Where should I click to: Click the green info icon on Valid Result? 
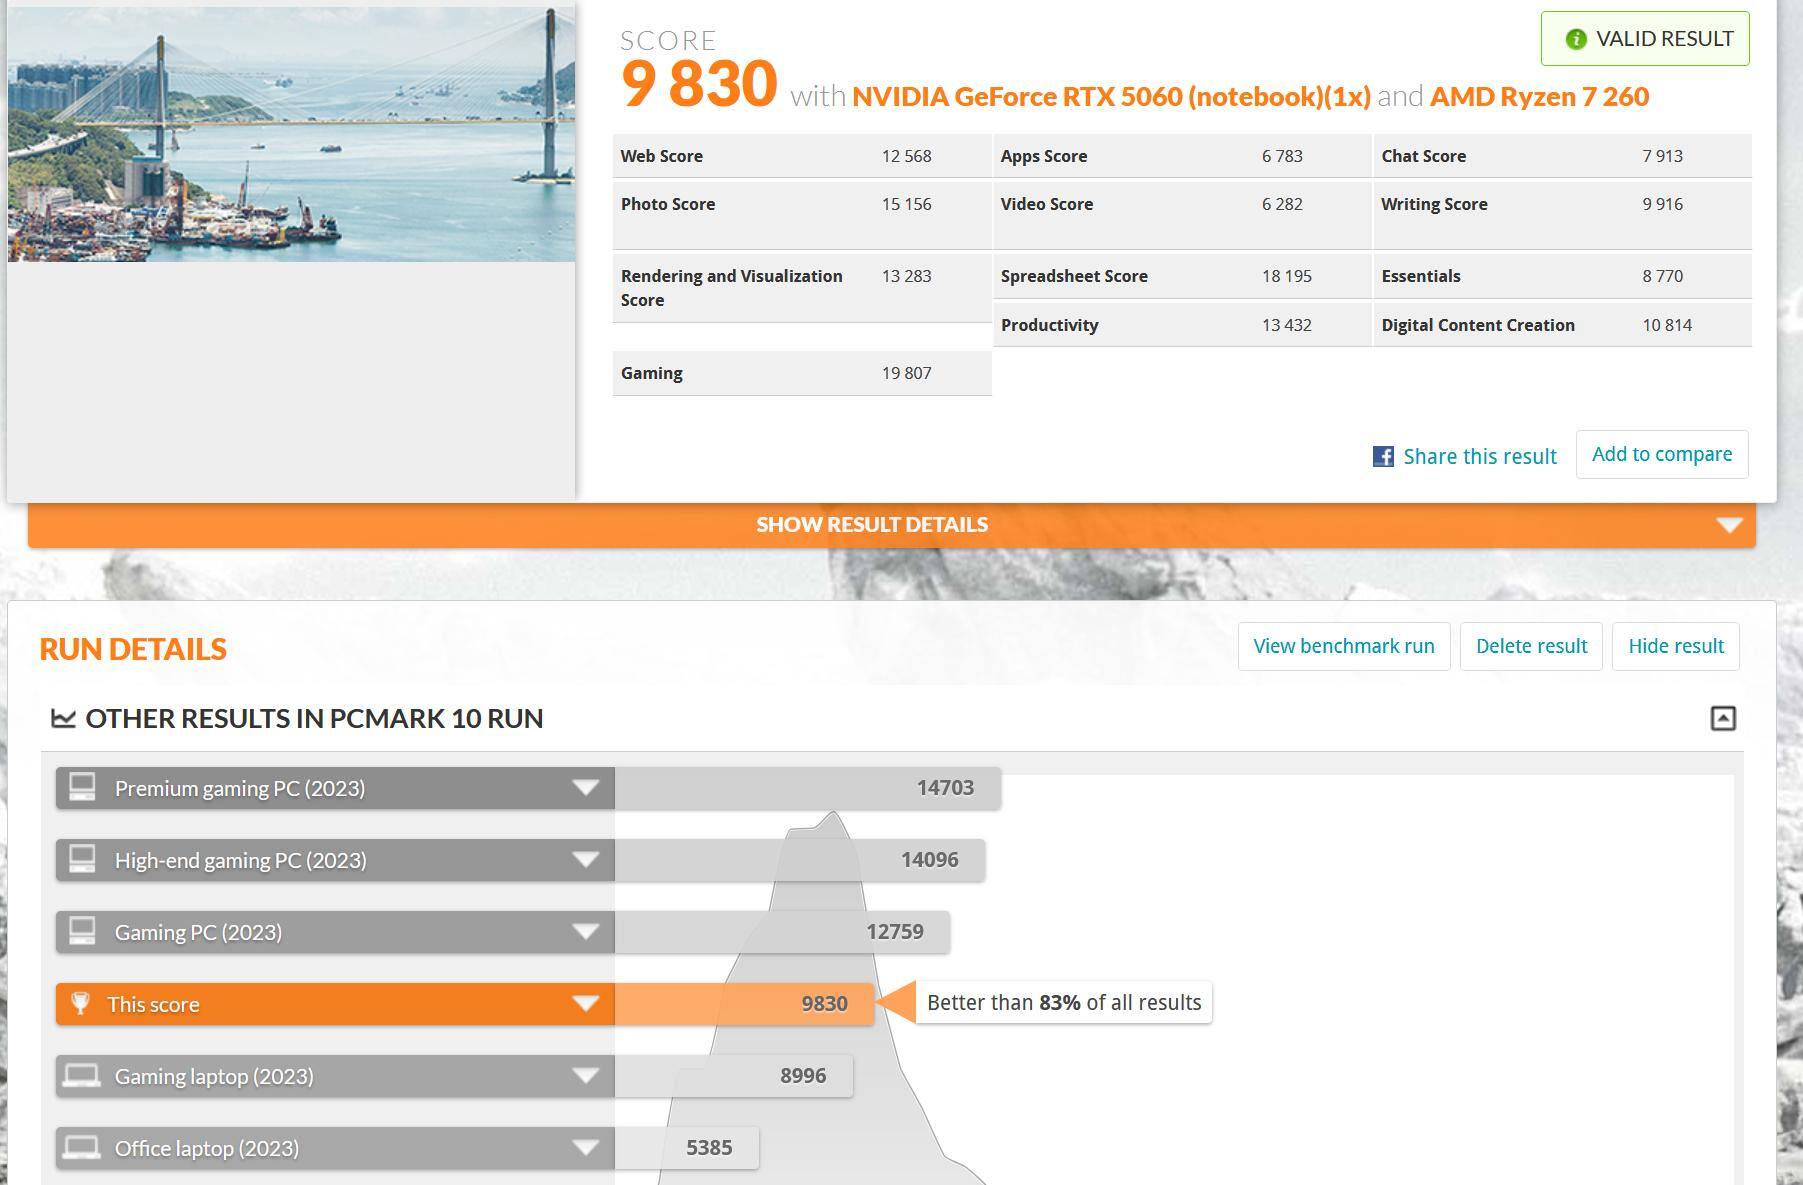pyautogui.click(x=1576, y=39)
